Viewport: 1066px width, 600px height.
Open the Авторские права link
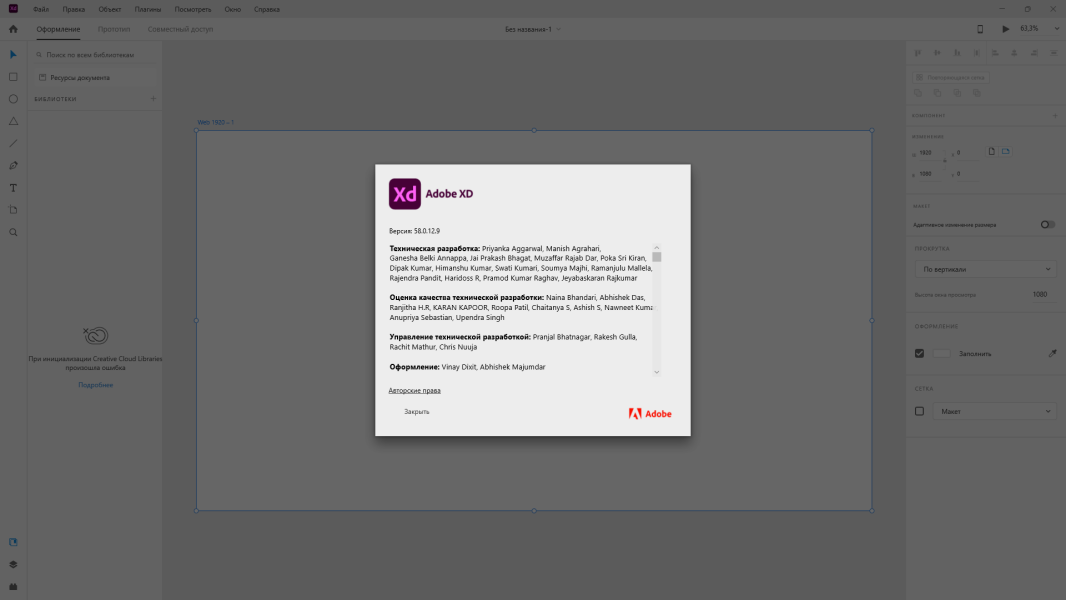click(415, 391)
